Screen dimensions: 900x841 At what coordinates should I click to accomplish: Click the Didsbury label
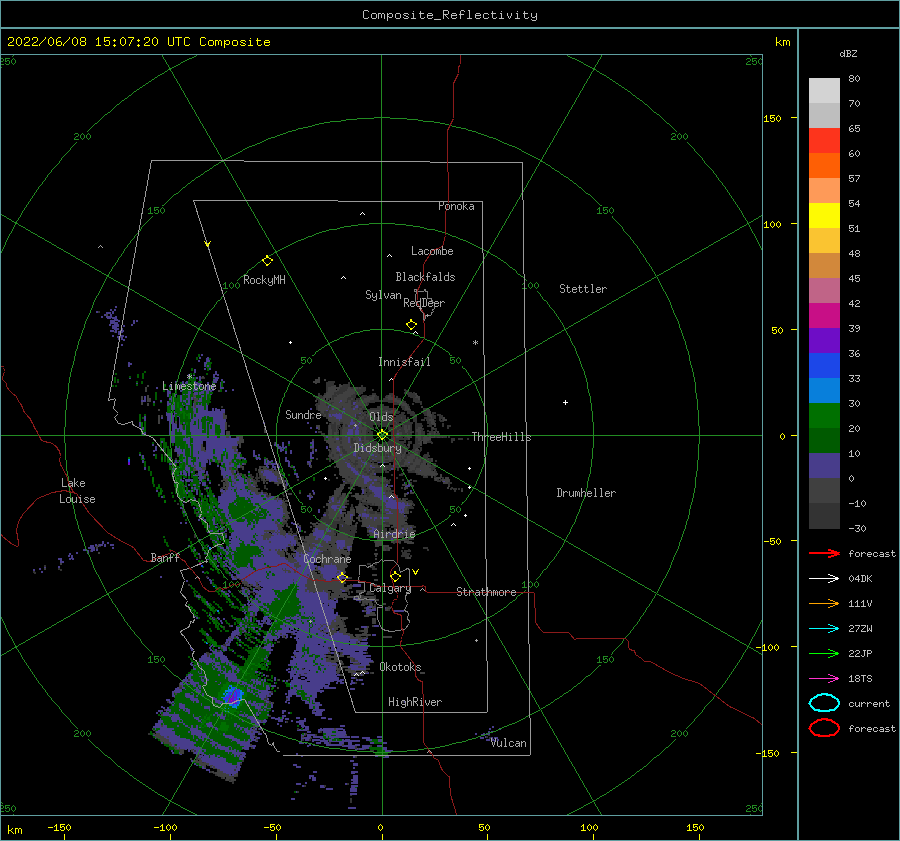tap(377, 448)
